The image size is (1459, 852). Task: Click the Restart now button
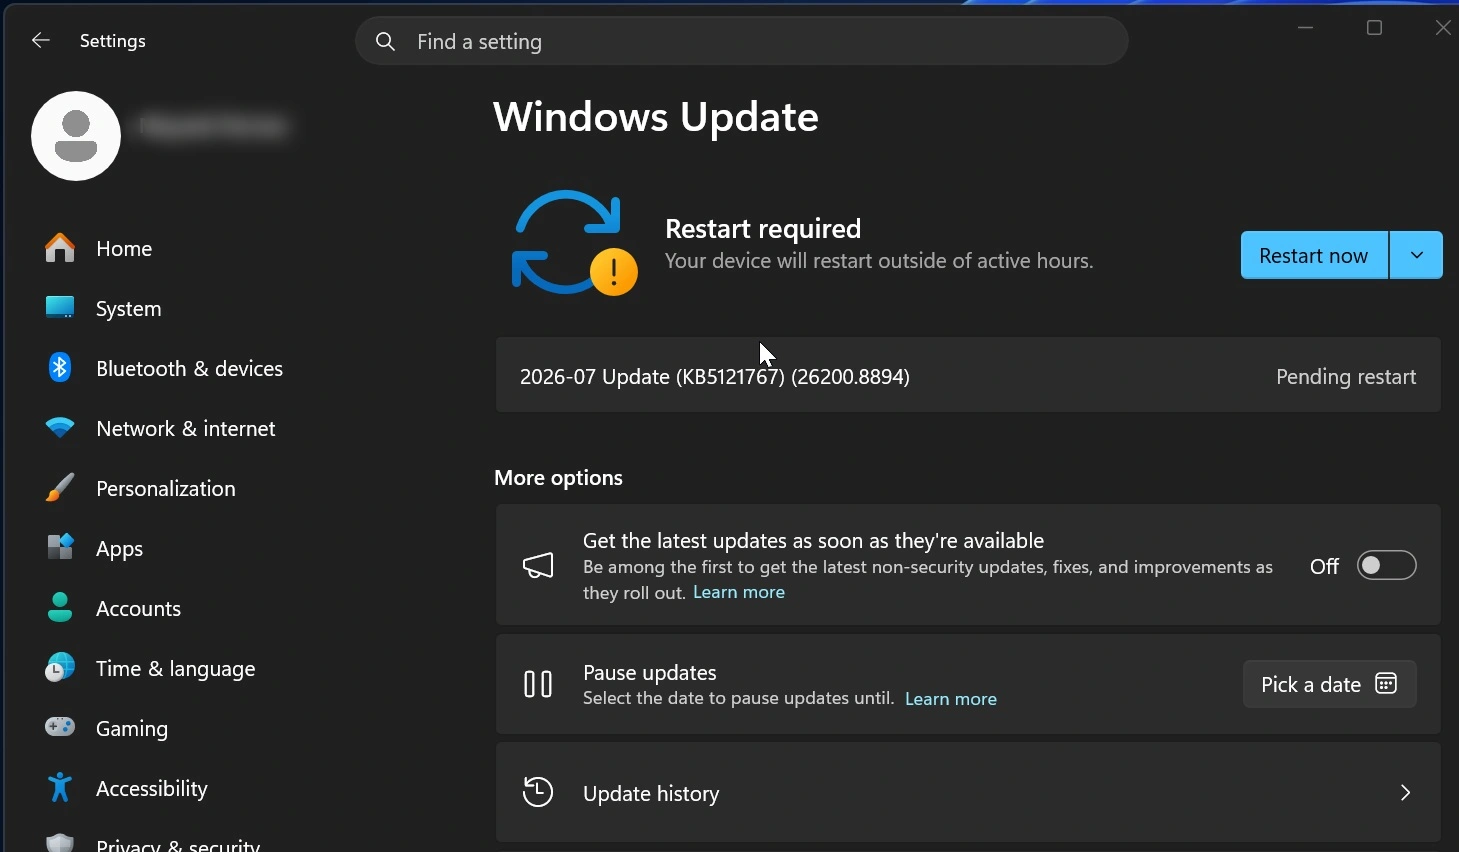pyautogui.click(x=1314, y=255)
